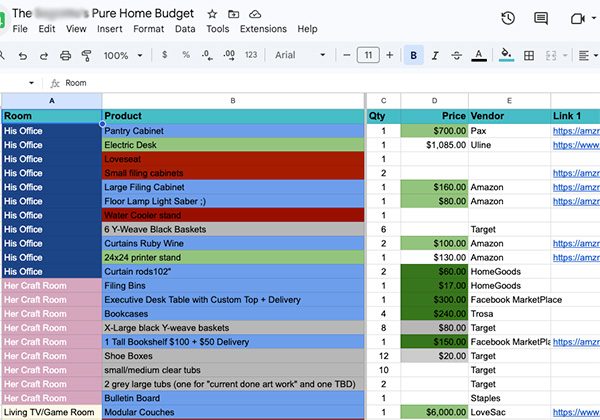
Task: Activate the paint format tool
Action: pyautogui.click(x=86, y=56)
